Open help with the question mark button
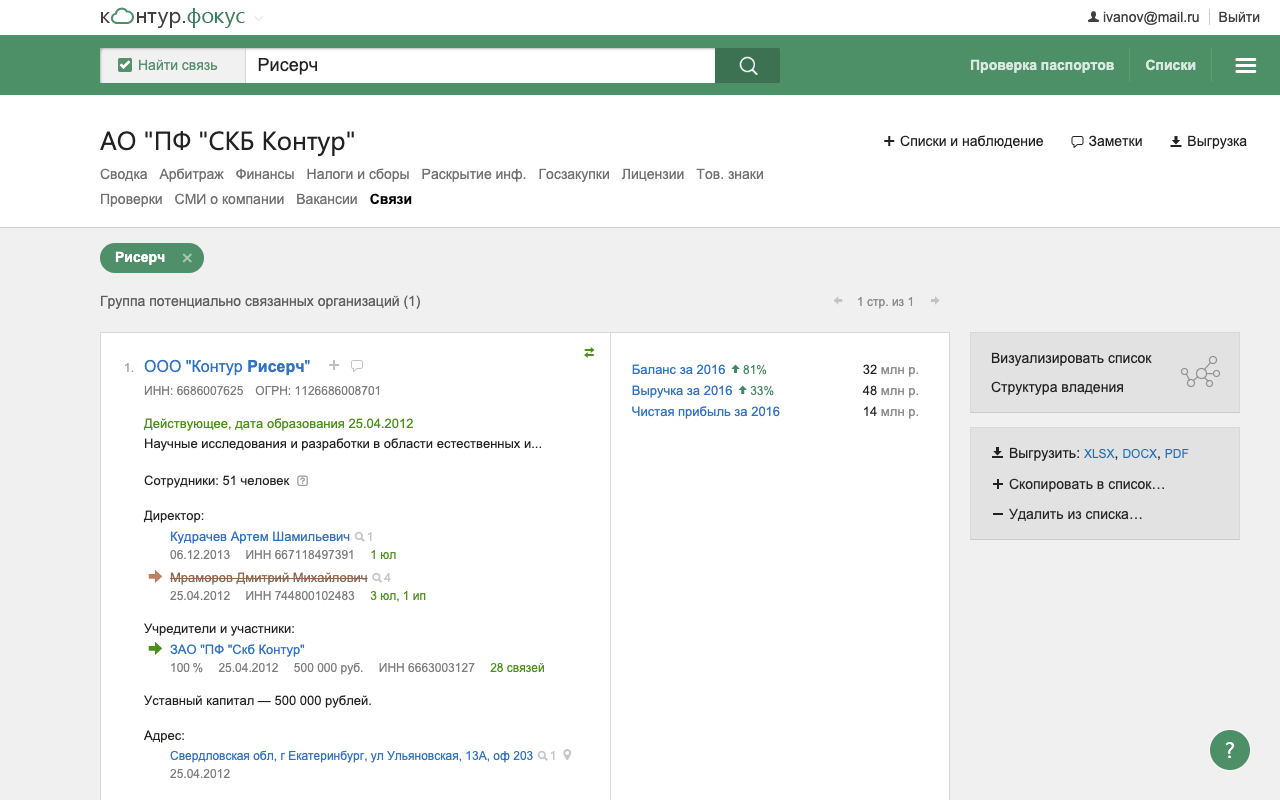Screen dimensions: 1280x800 [x=1230, y=749]
